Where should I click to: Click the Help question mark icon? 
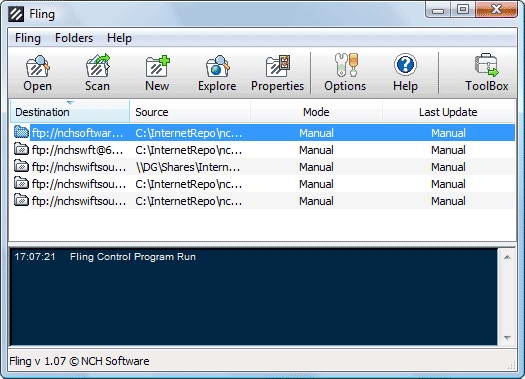tap(405, 65)
